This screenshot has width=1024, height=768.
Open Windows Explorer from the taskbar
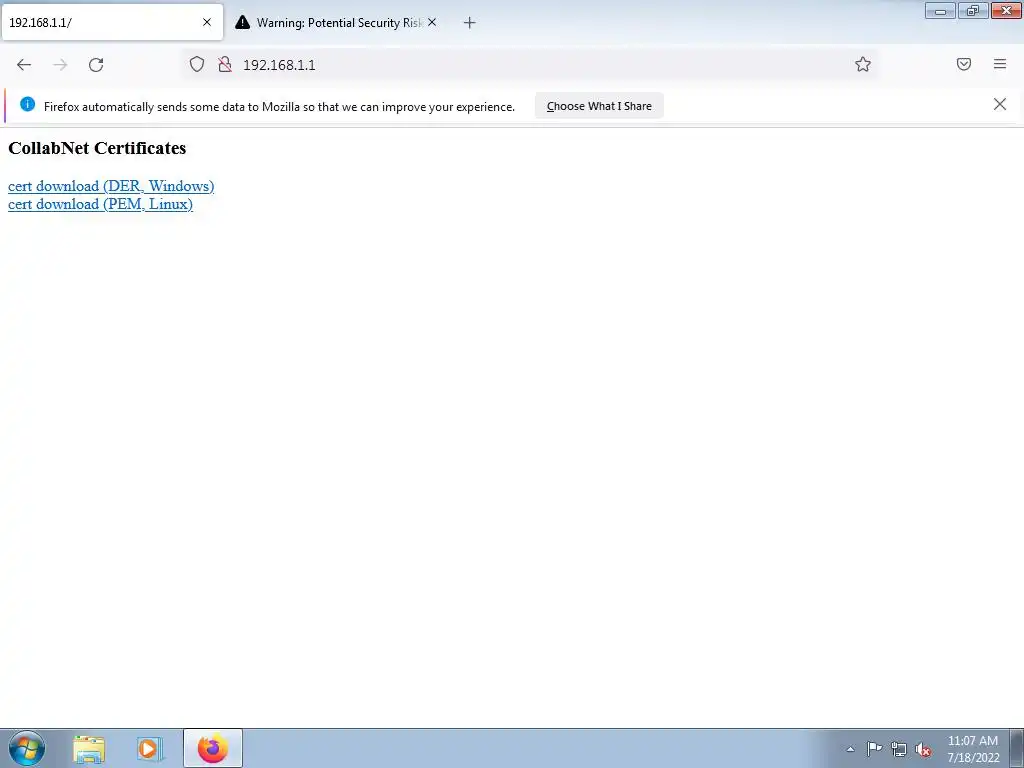(89, 748)
